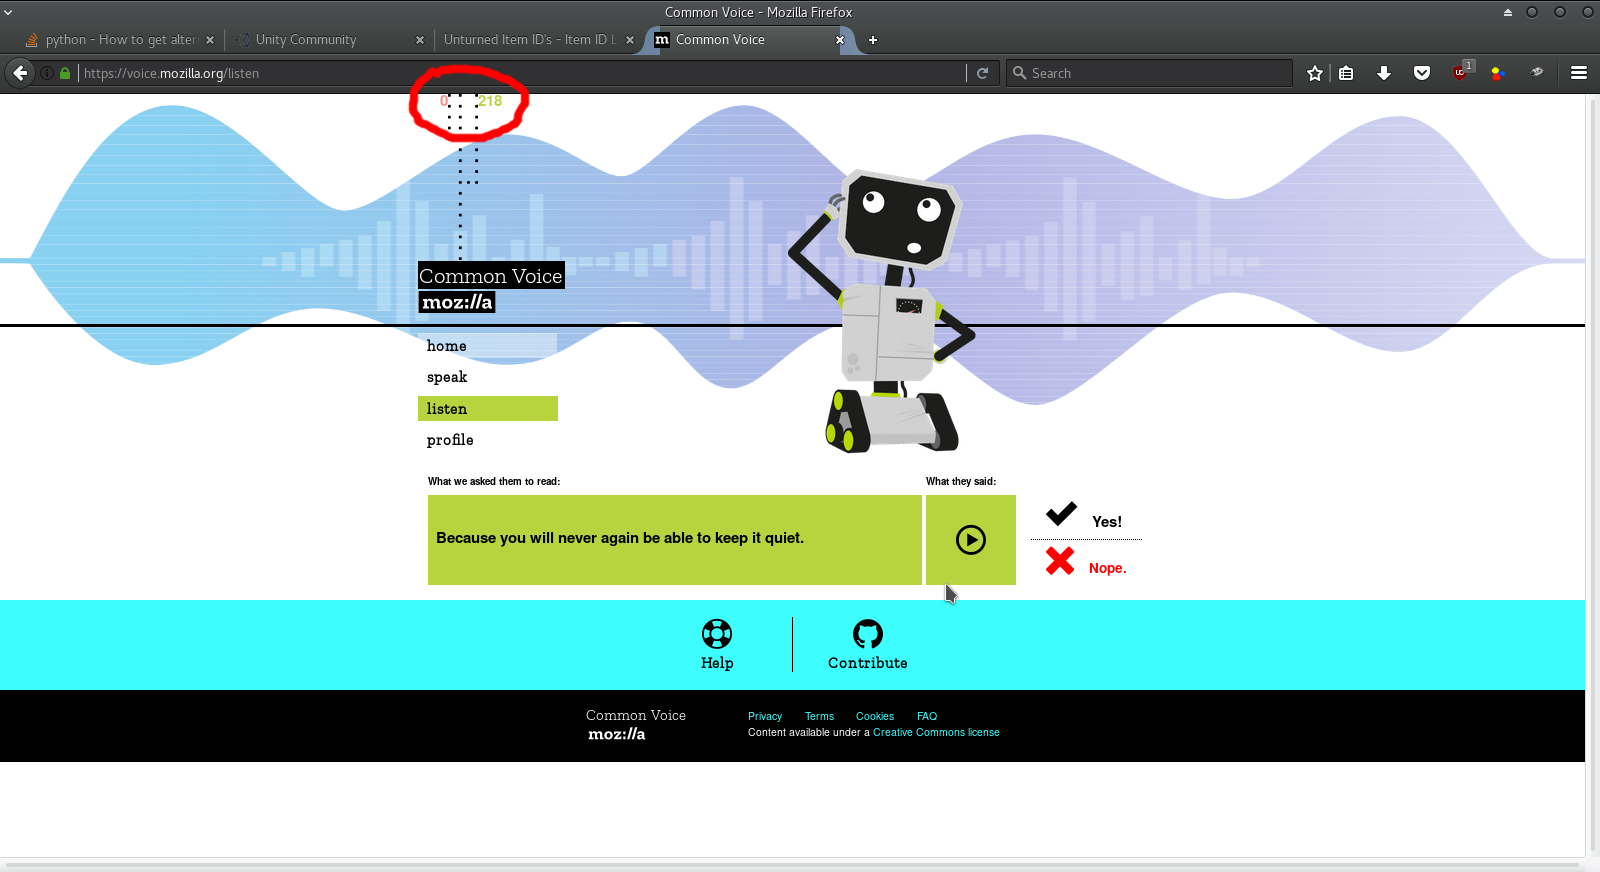Click the colorful dots extension icon

click(x=1498, y=73)
